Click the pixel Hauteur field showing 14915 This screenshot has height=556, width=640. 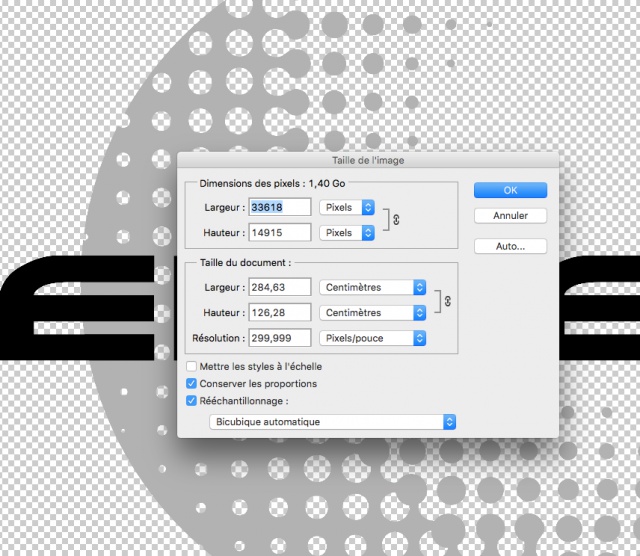tap(279, 233)
